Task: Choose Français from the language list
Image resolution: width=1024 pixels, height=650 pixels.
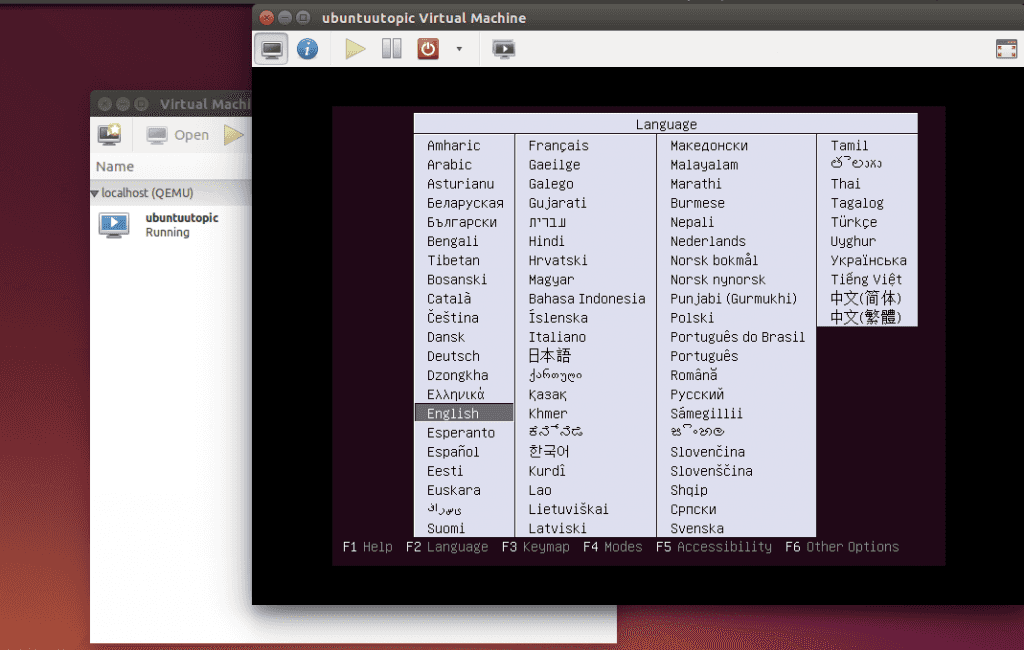Action: point(558,146)
